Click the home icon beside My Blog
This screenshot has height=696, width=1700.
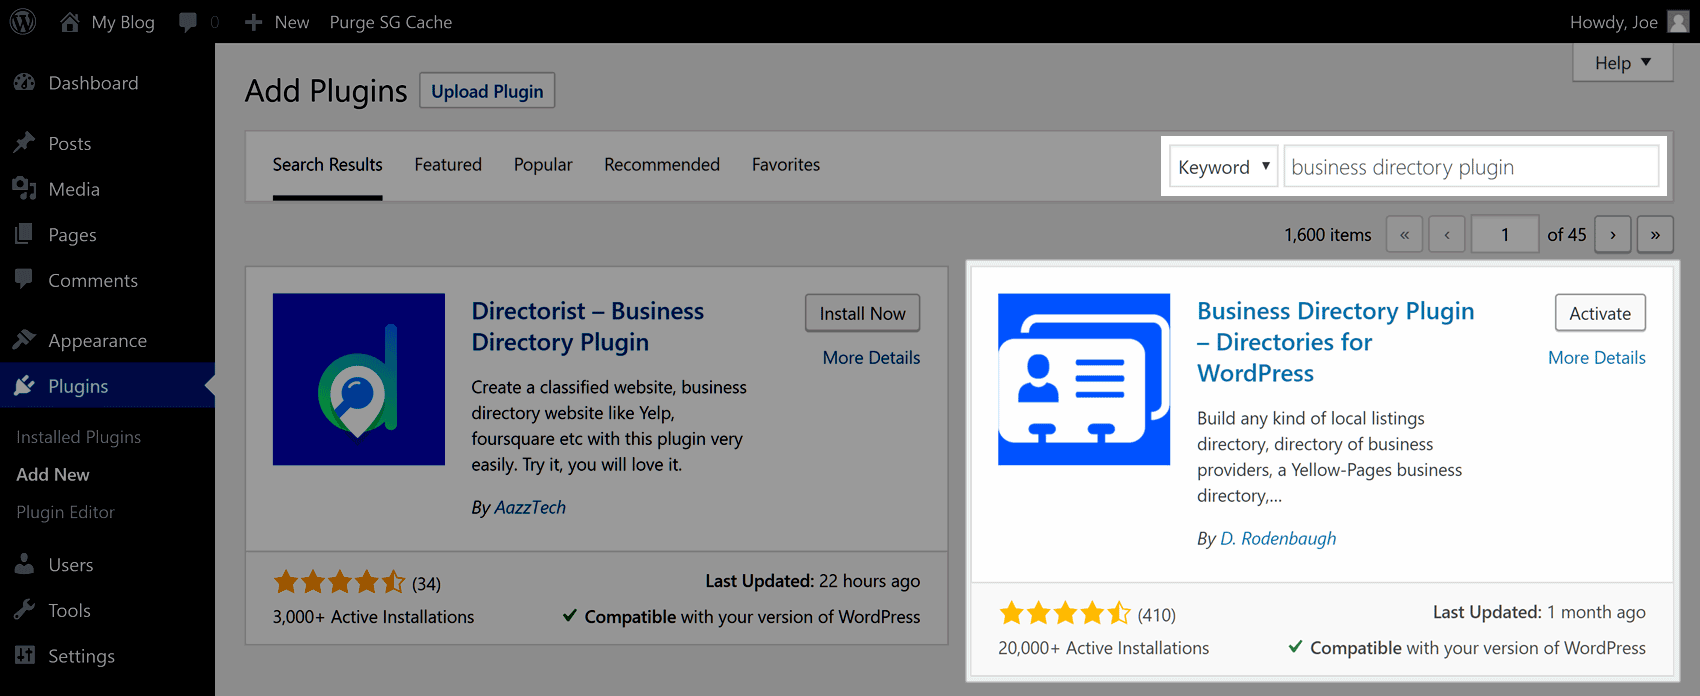pyautogui.click(x=69, y=22)
